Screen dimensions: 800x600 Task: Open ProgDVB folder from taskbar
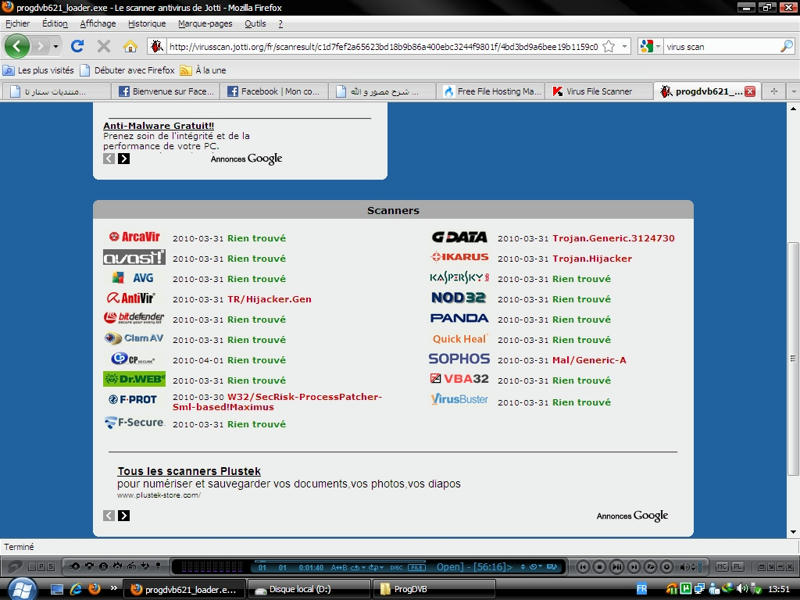click(434, 589)
